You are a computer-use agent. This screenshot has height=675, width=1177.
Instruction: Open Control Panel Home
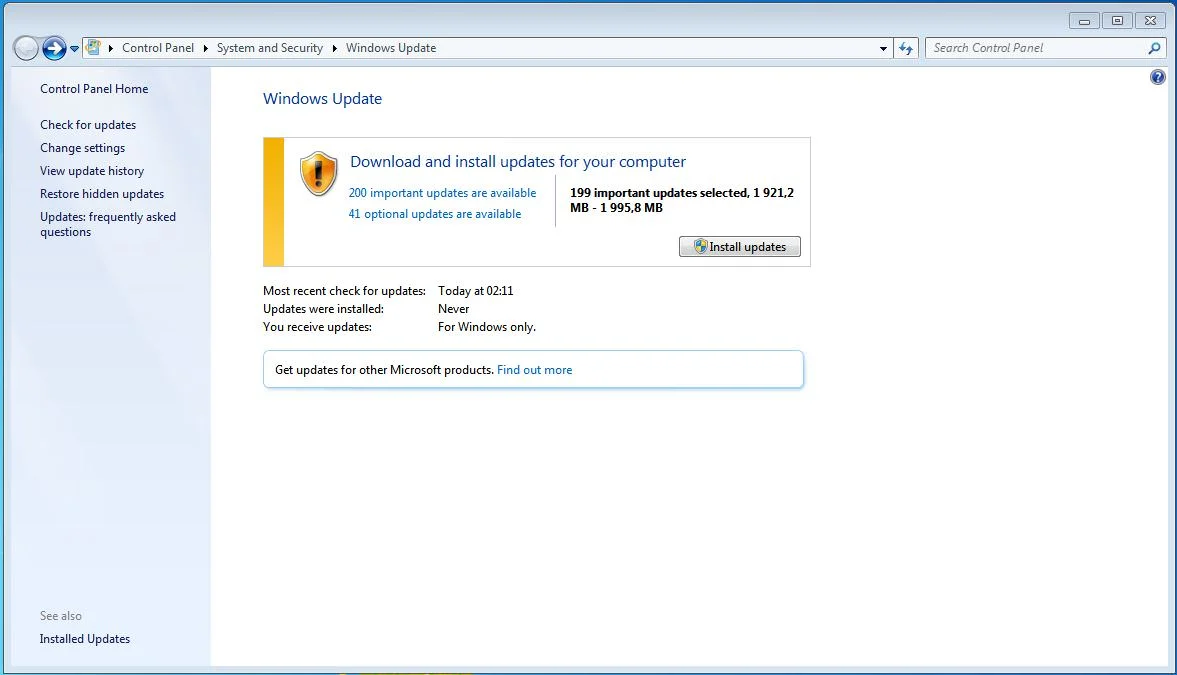pos(94,89)
